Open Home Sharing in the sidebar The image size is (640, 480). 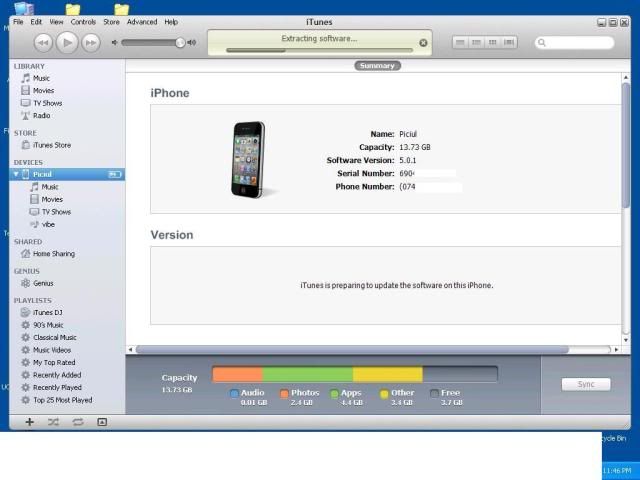pos(53,254)
